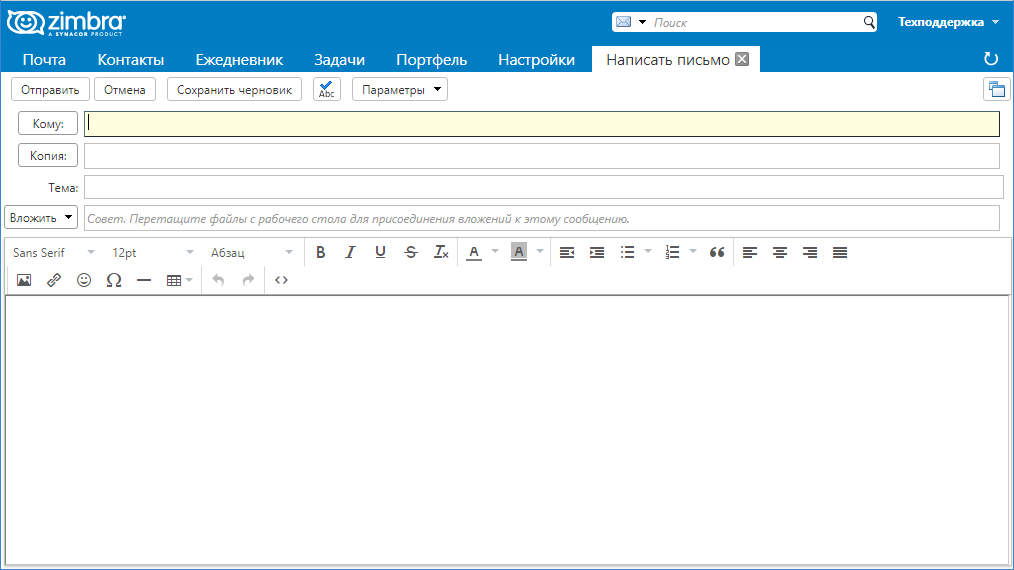Open font color picker dropdown arrow
The height and width of the screenshot is (570, 1014).
(x=495, y=252)
